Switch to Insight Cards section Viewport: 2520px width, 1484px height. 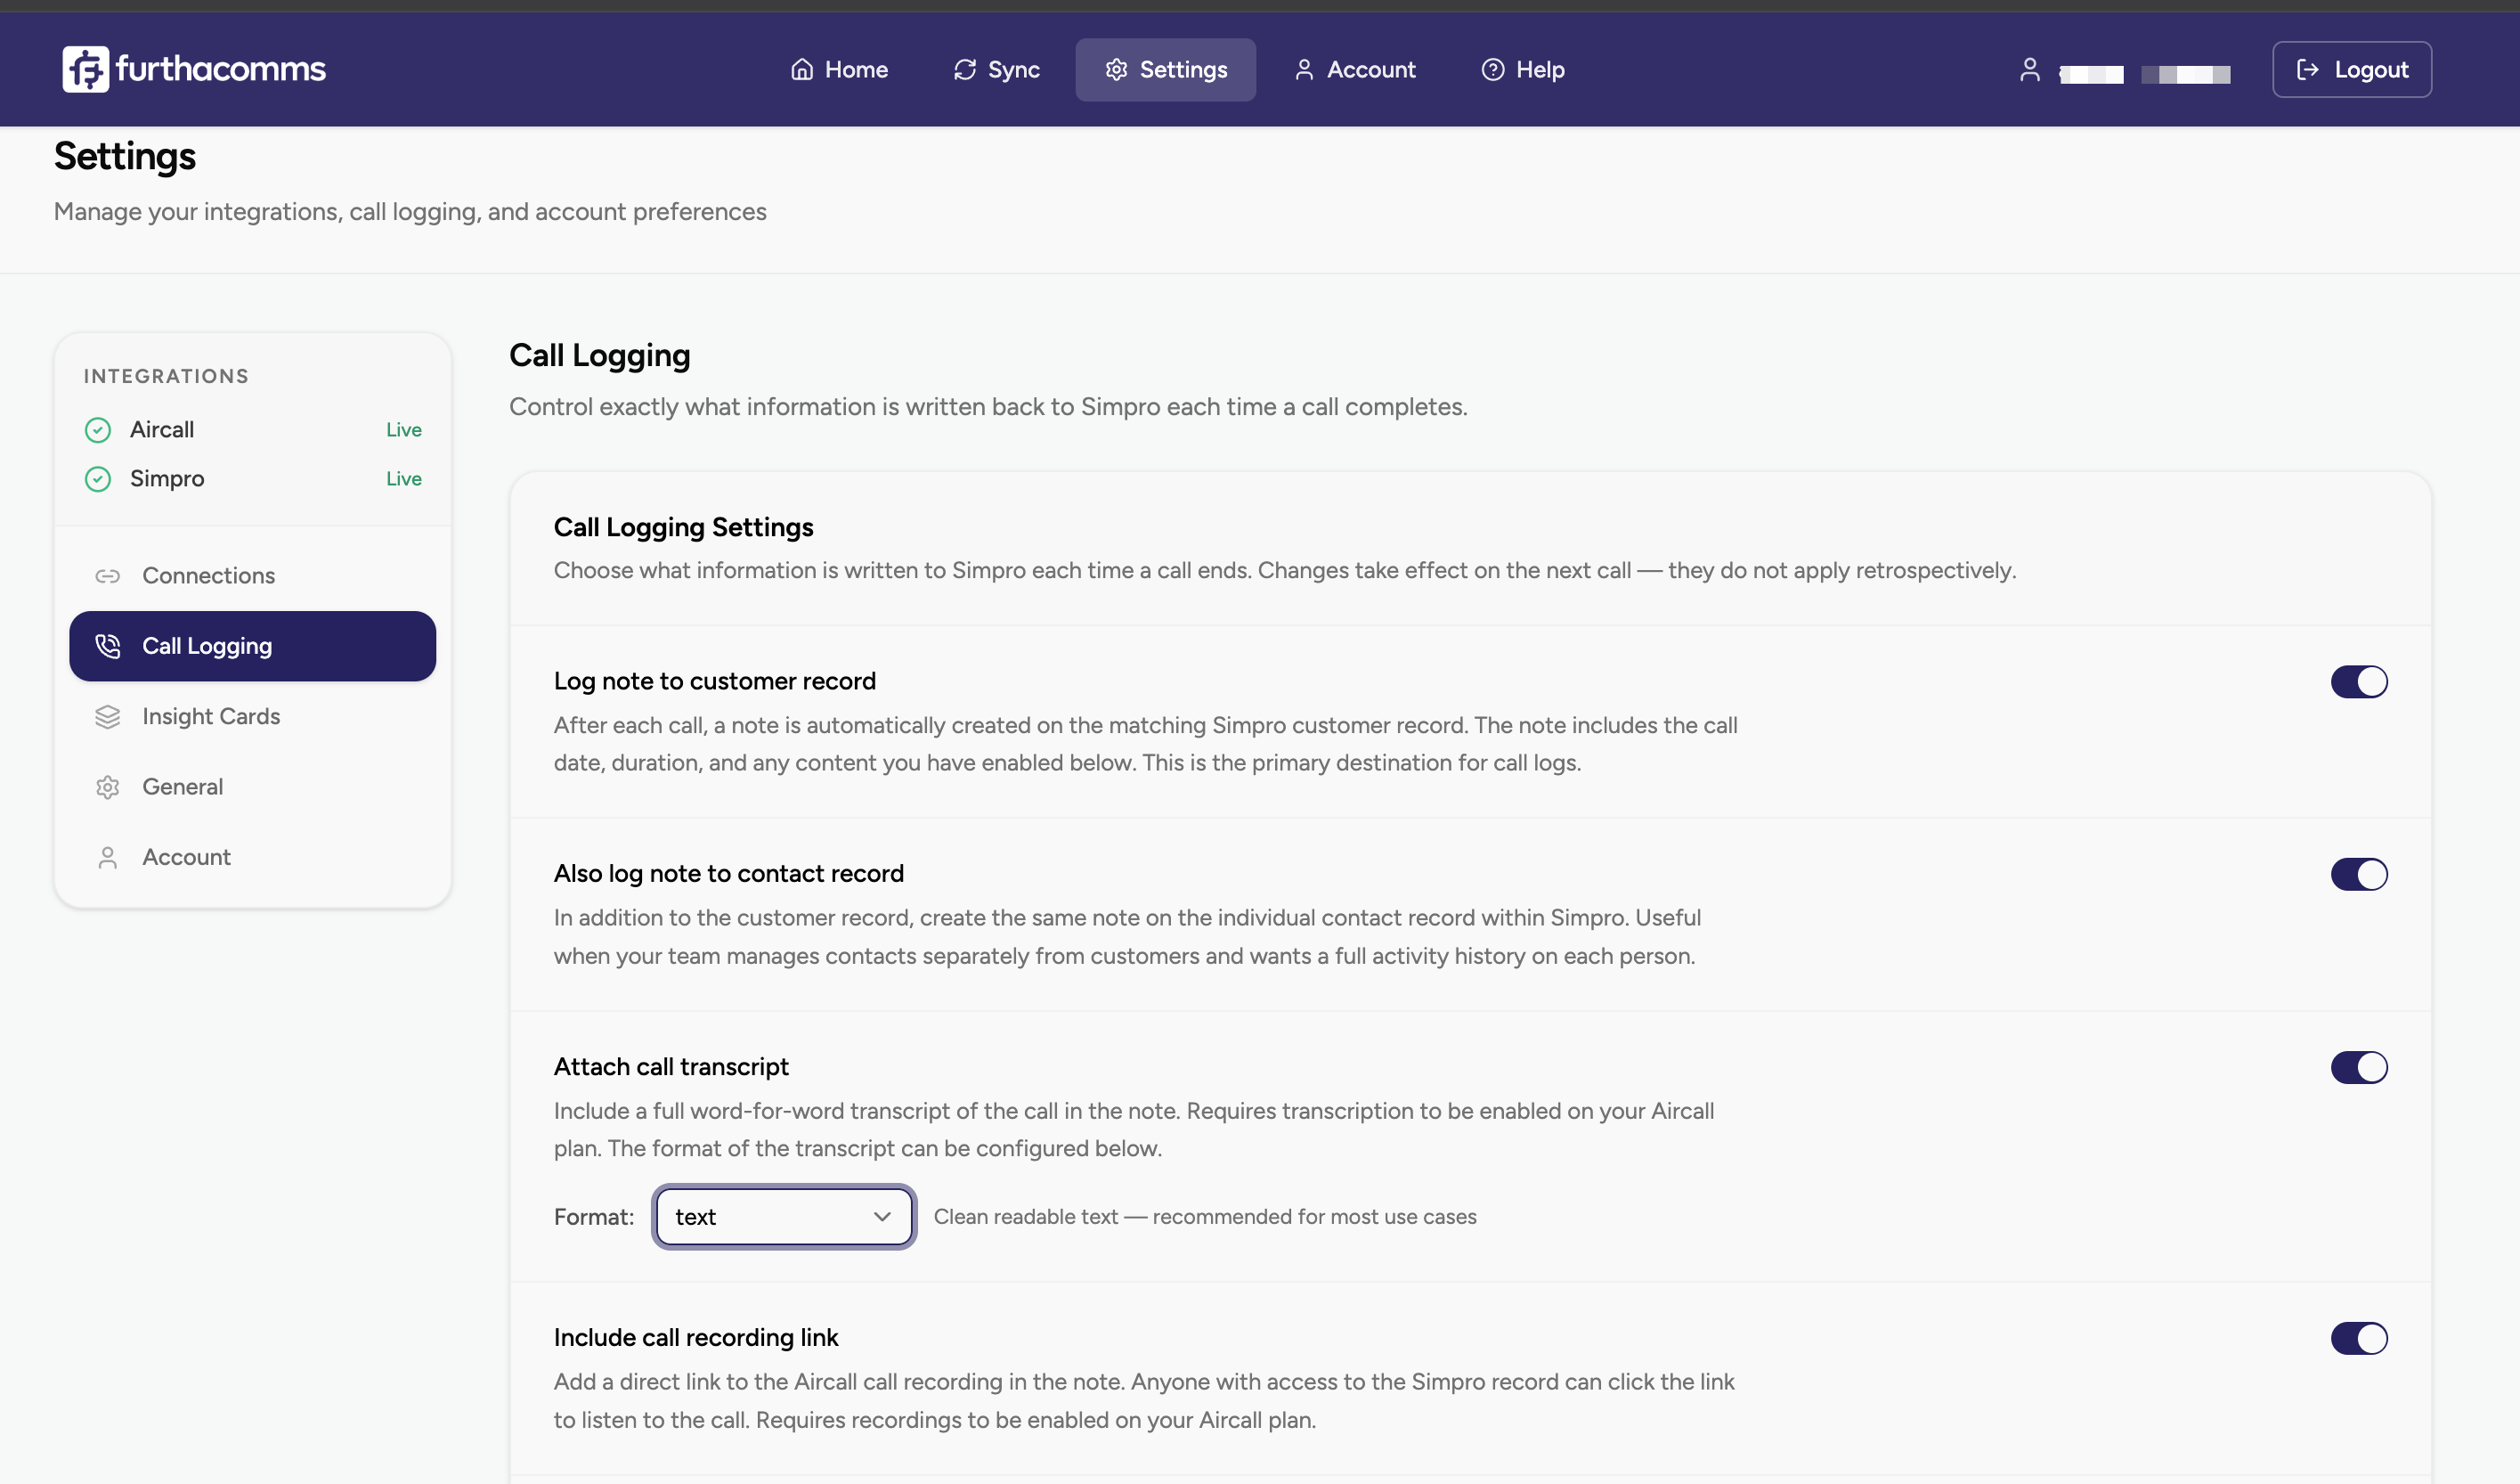(x=253, y=717)
